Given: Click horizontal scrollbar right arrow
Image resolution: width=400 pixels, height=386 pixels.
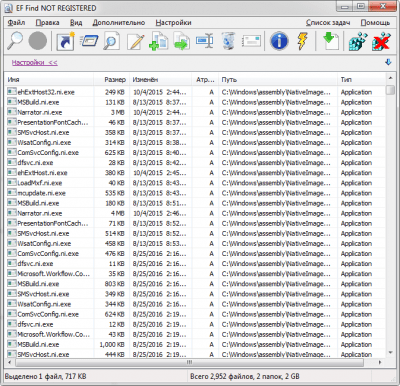Looking at the screenshot, I should 380,362.
